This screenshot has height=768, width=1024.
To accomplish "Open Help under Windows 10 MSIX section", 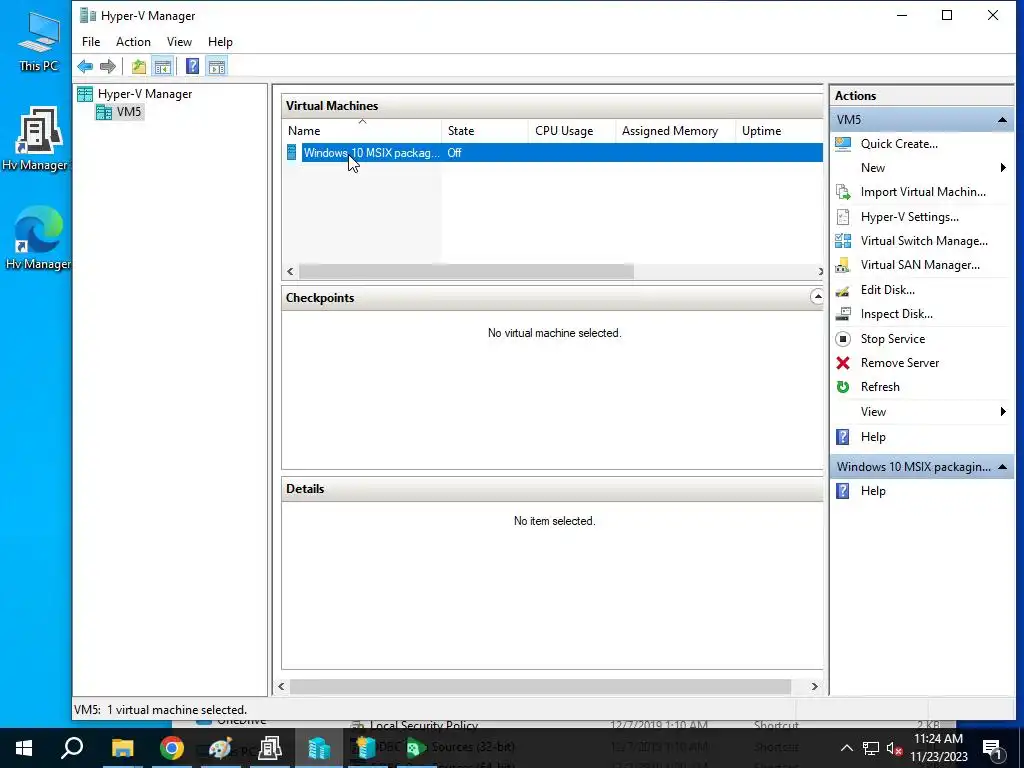I will 872,491.
